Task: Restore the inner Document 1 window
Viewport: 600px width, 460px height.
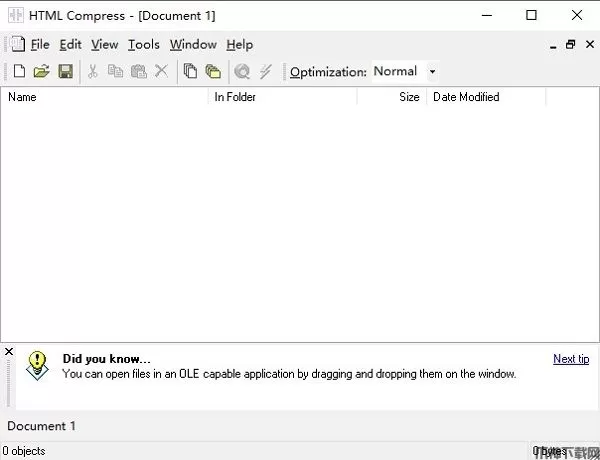Action: click(x=571, y=45)
